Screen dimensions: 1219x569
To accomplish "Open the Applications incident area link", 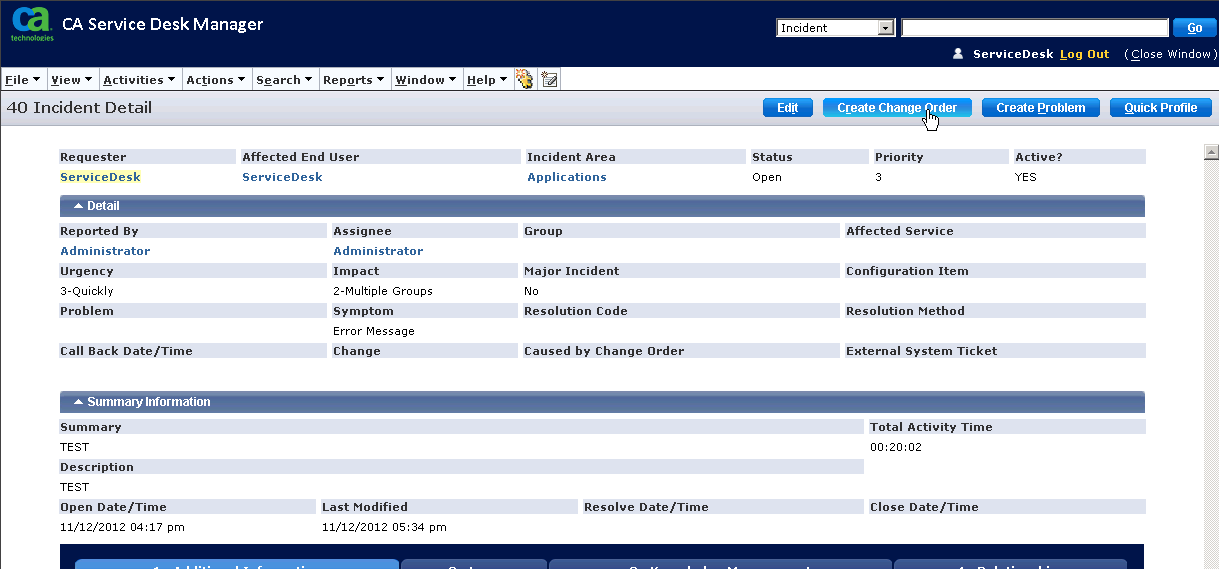I will click(x=567, y=177).
